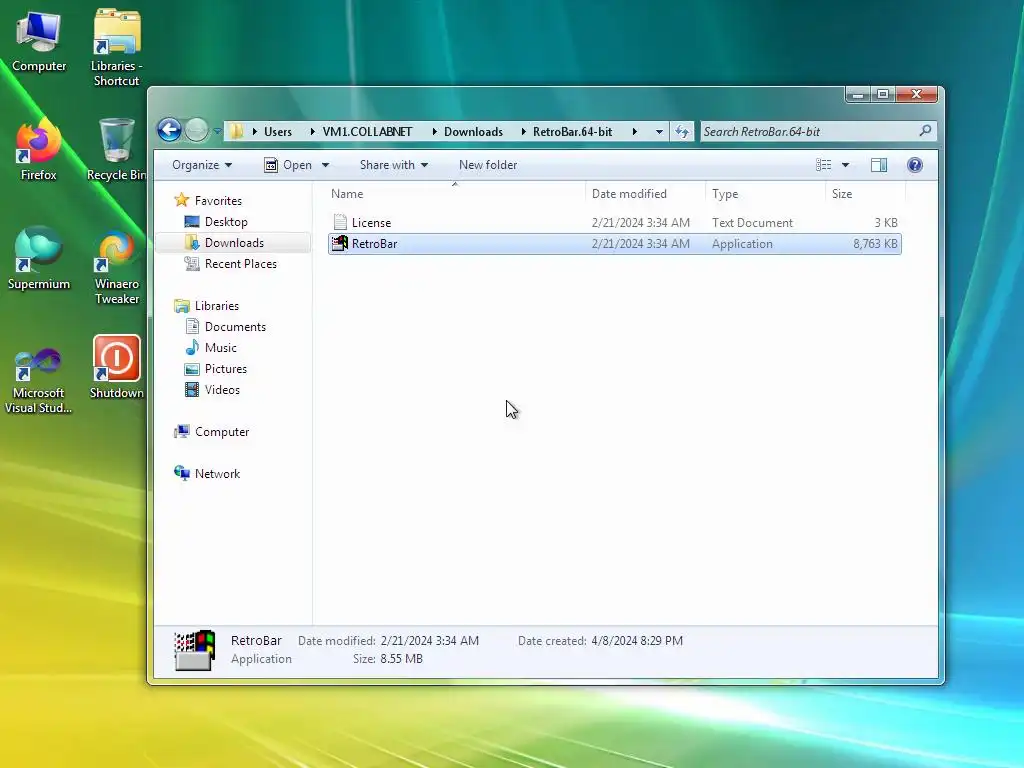
Task: Maximize the Explorer window
Action: (x=883, y=95)
